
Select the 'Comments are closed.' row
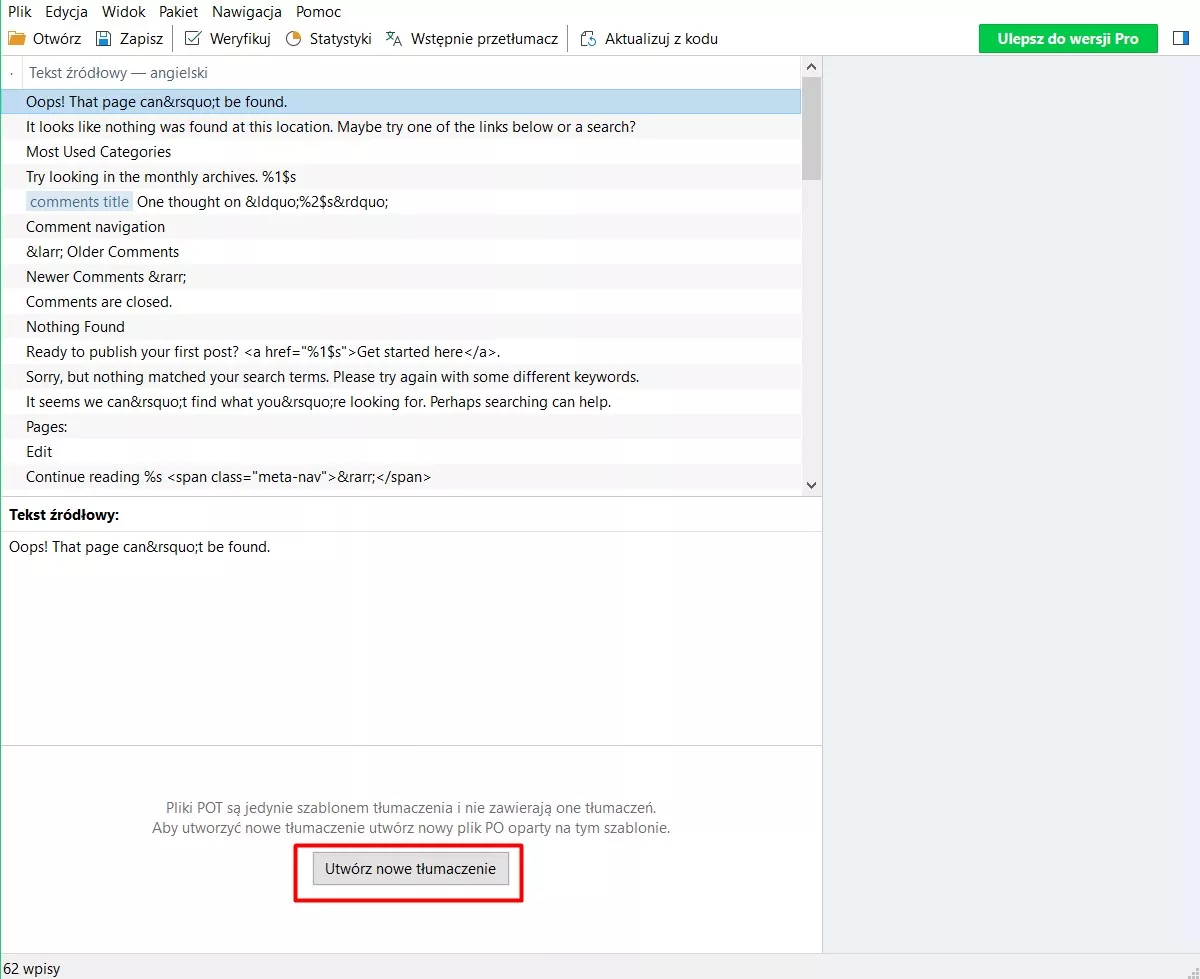401,302
